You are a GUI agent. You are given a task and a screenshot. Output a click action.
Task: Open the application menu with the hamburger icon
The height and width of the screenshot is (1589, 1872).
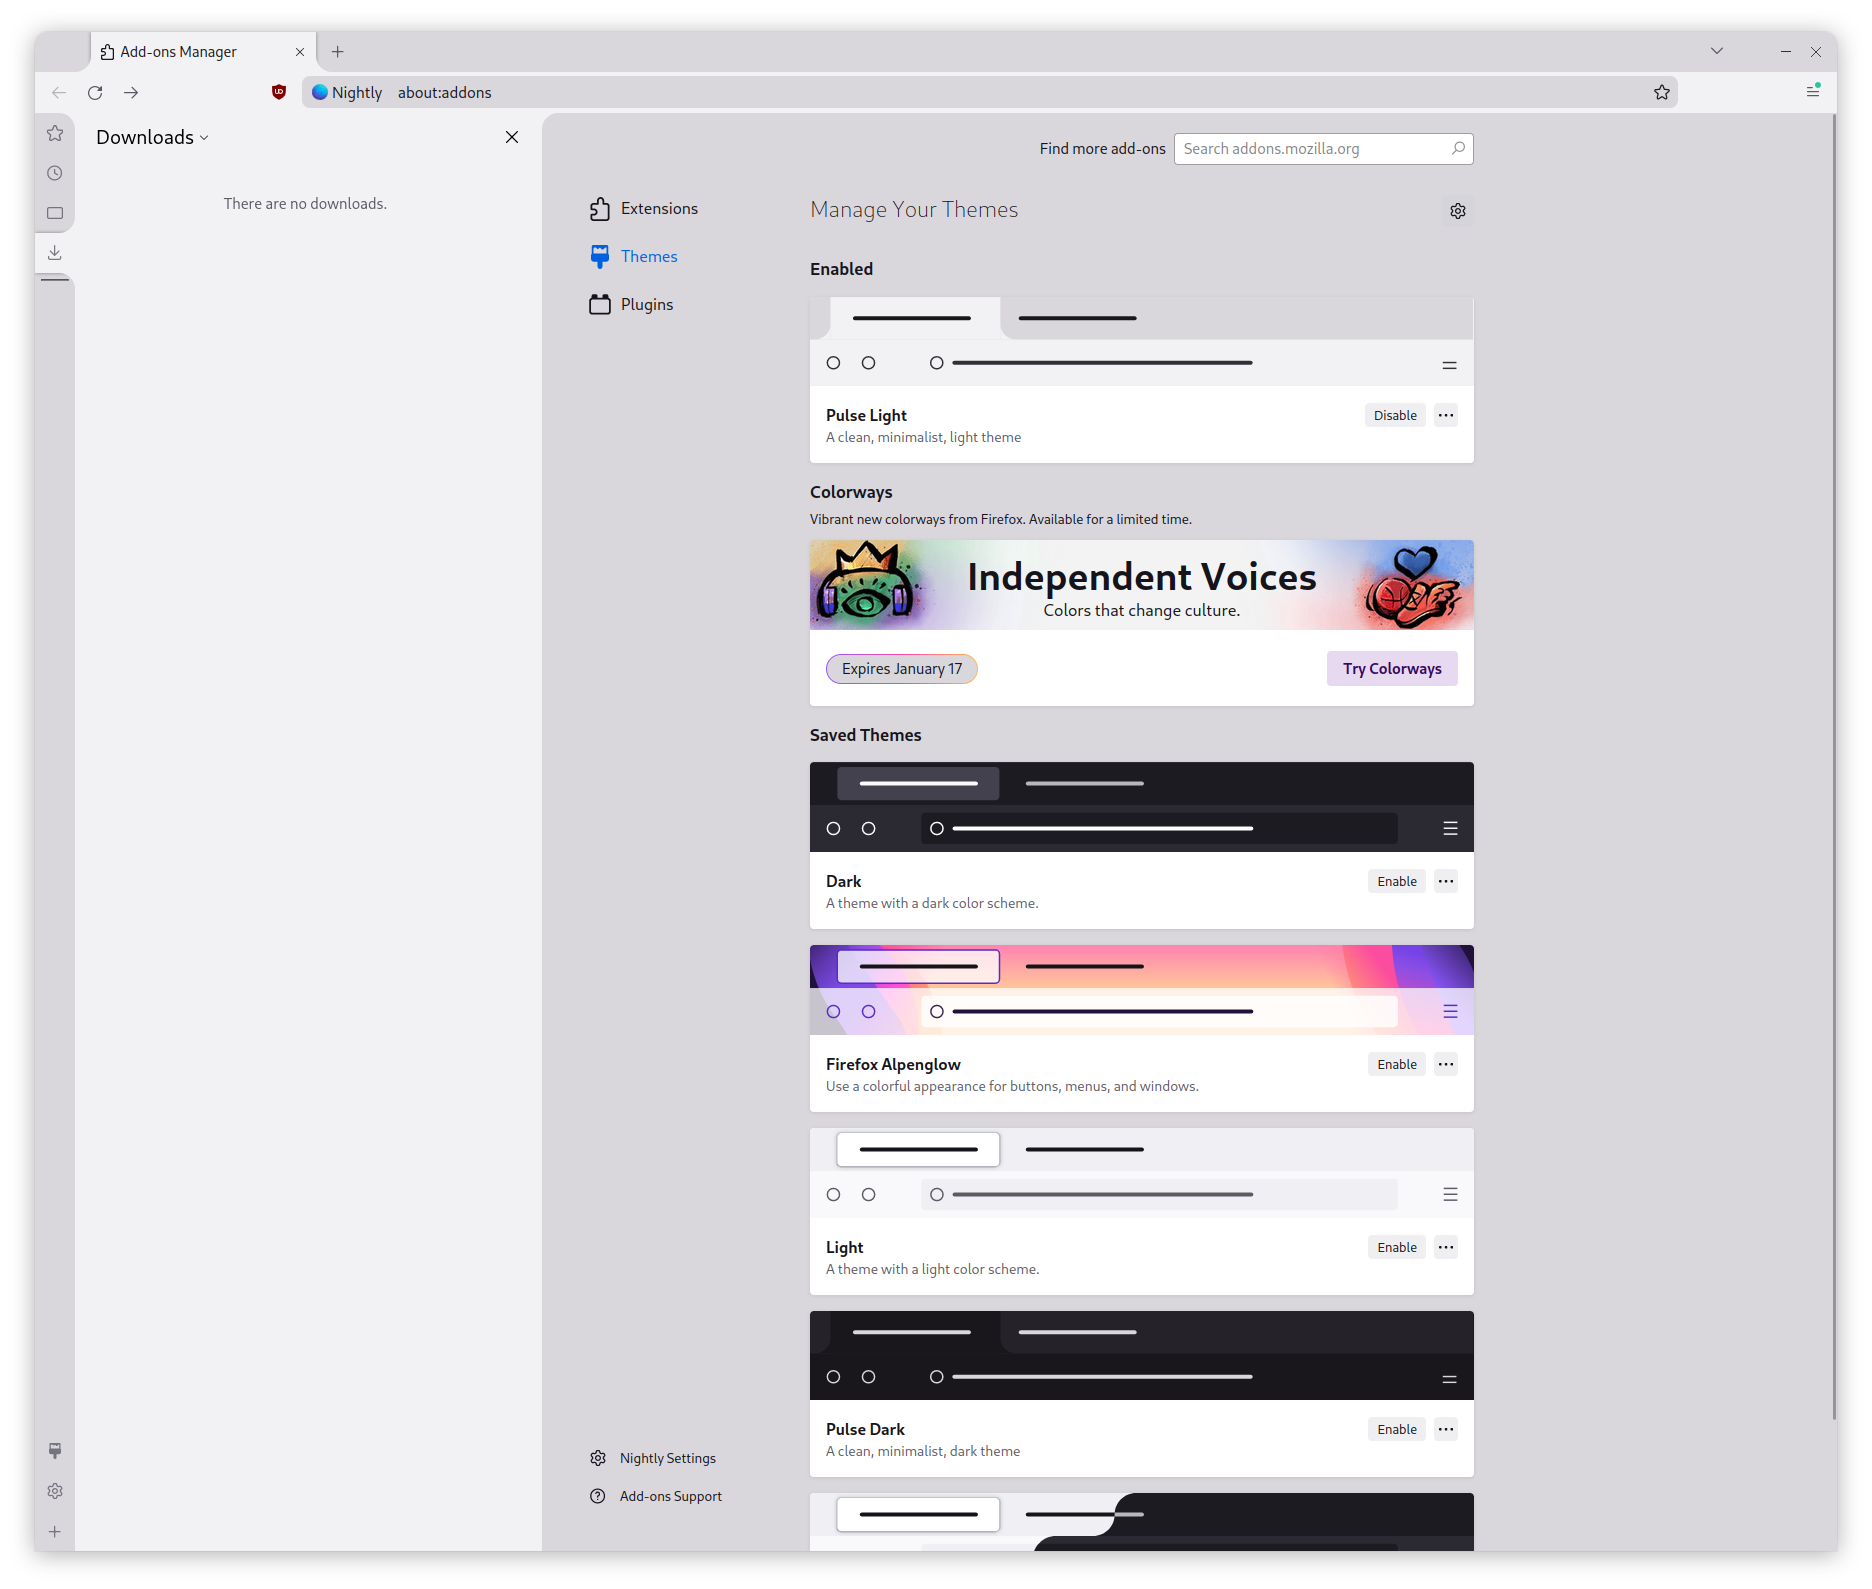[1813, 91]
